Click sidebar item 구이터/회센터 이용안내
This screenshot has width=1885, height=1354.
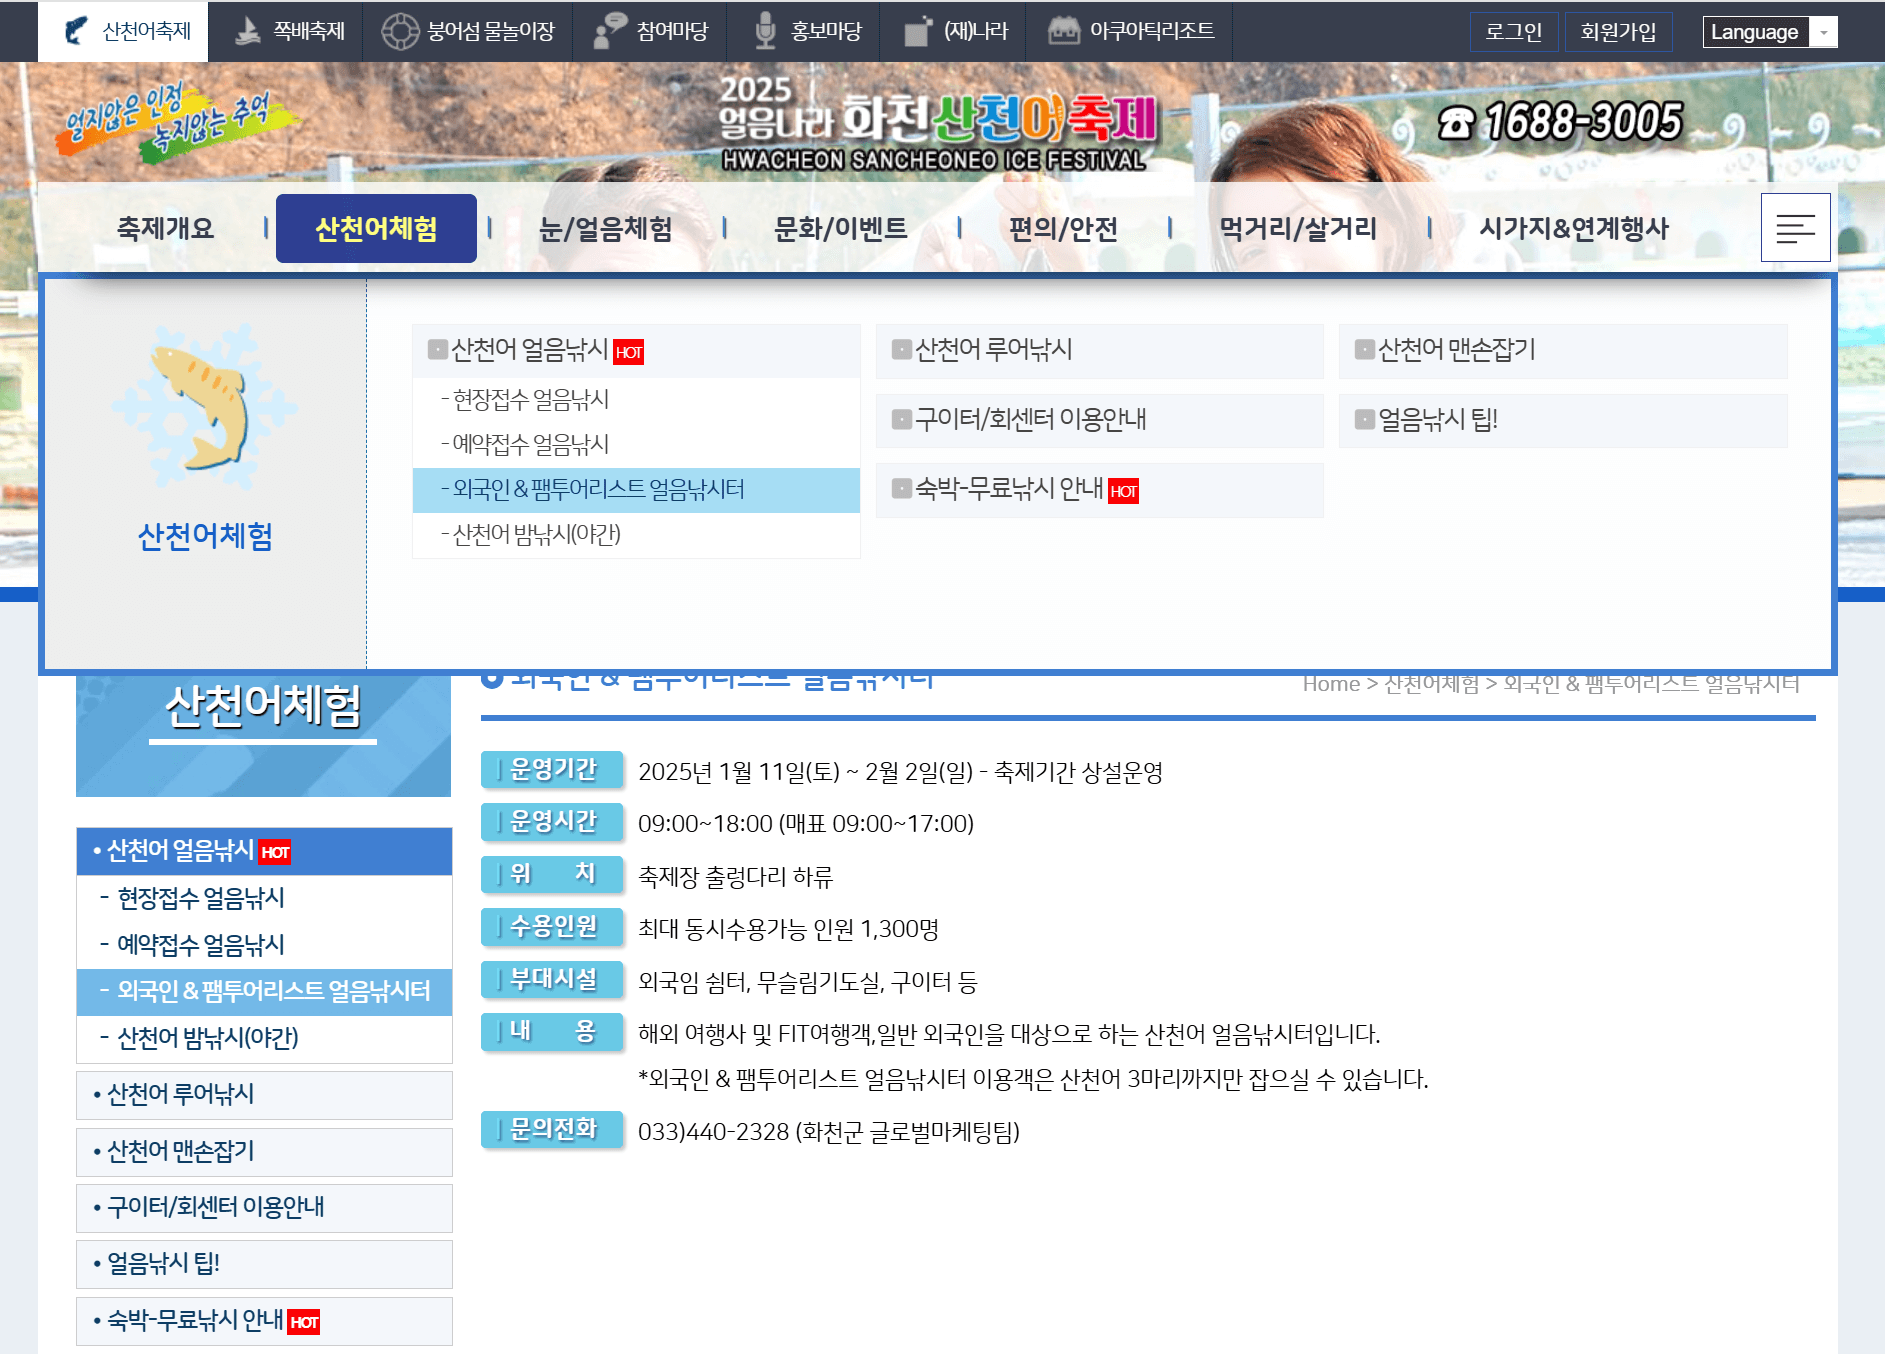[x=264, y=1208]
